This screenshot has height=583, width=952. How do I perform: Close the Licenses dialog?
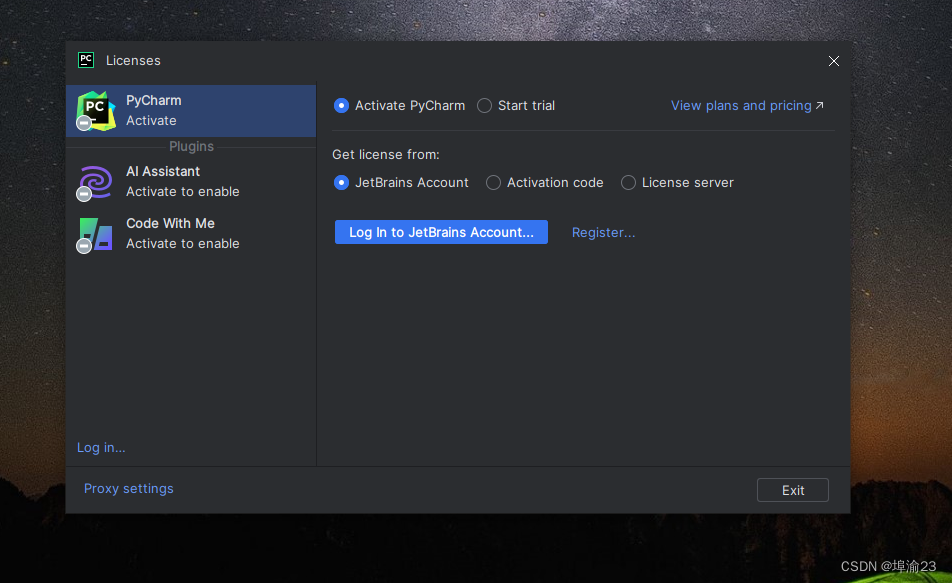coord(834,61)
